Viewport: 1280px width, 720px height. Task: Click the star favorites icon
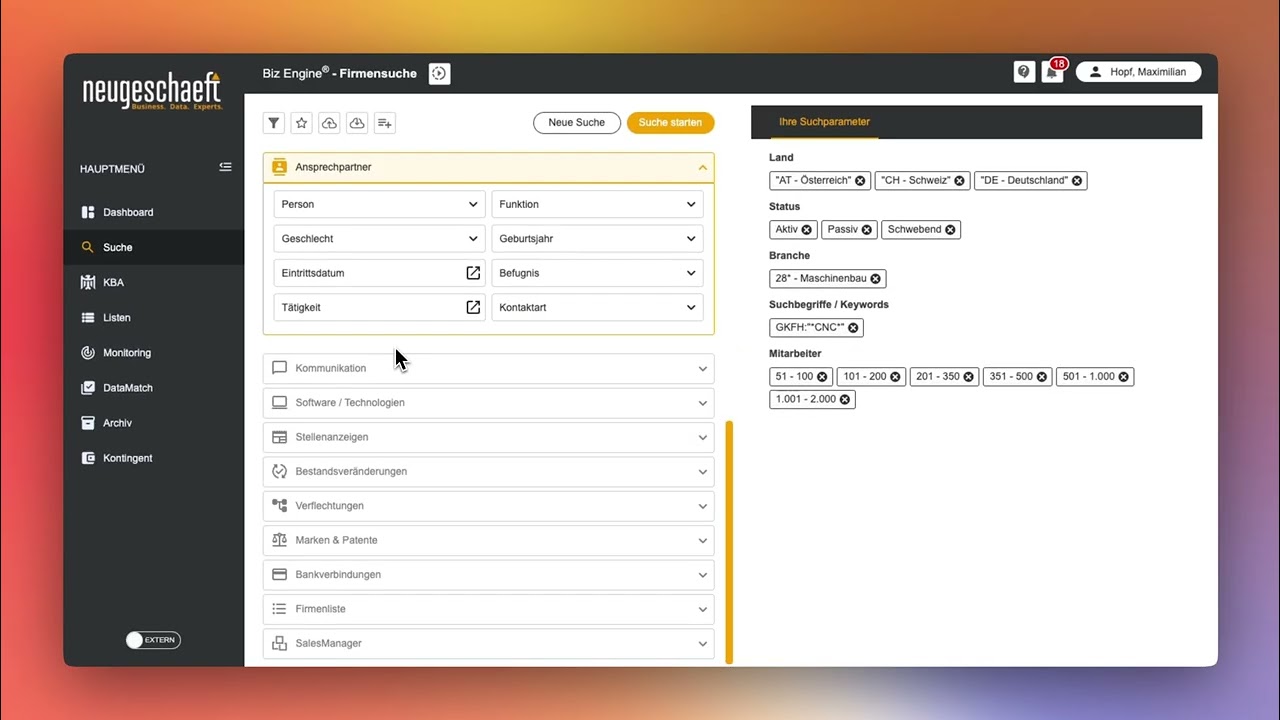point(301,123)
